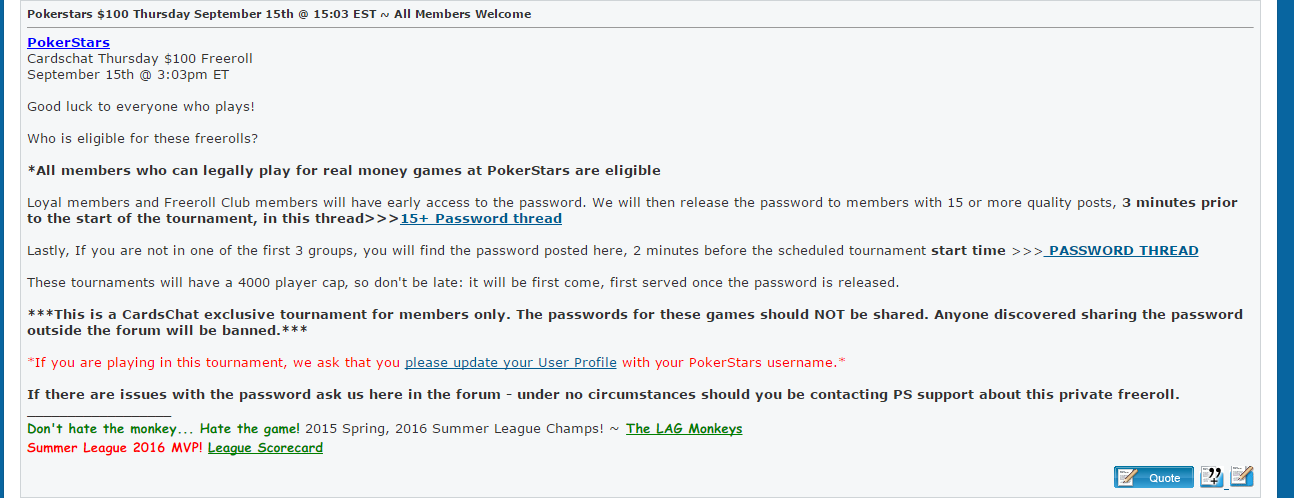Click the post title about Pokerstars $100 Thursday
This screenshot has height=498, width=1294.
279,14
